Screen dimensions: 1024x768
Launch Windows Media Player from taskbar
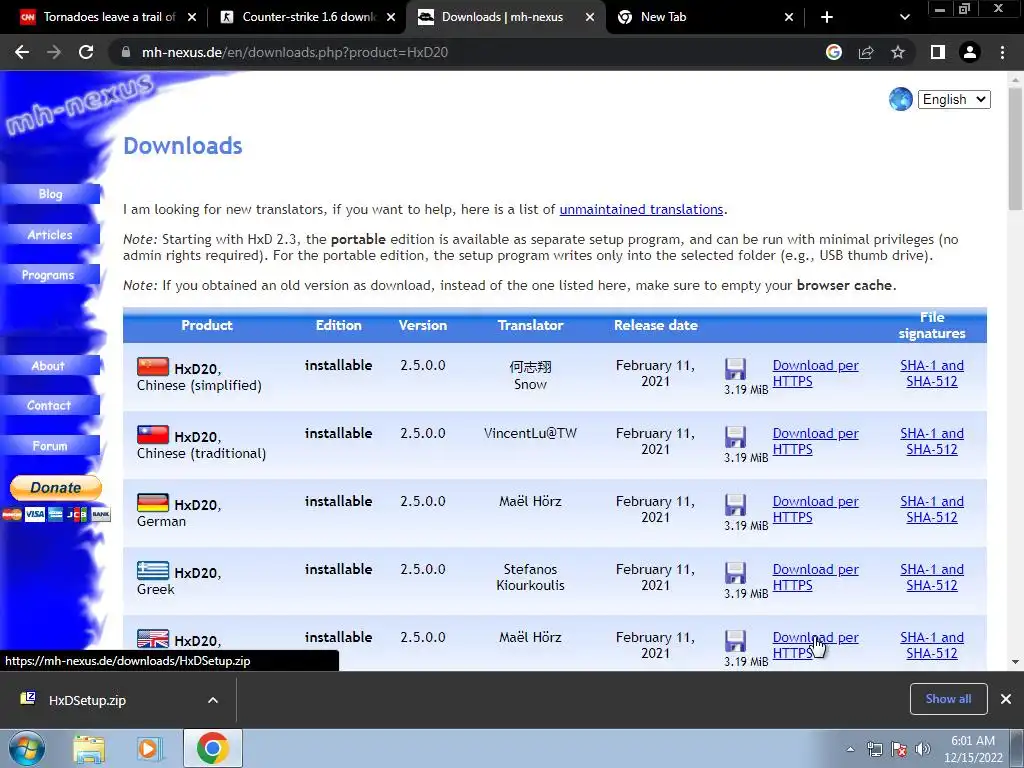click(149, 749)
